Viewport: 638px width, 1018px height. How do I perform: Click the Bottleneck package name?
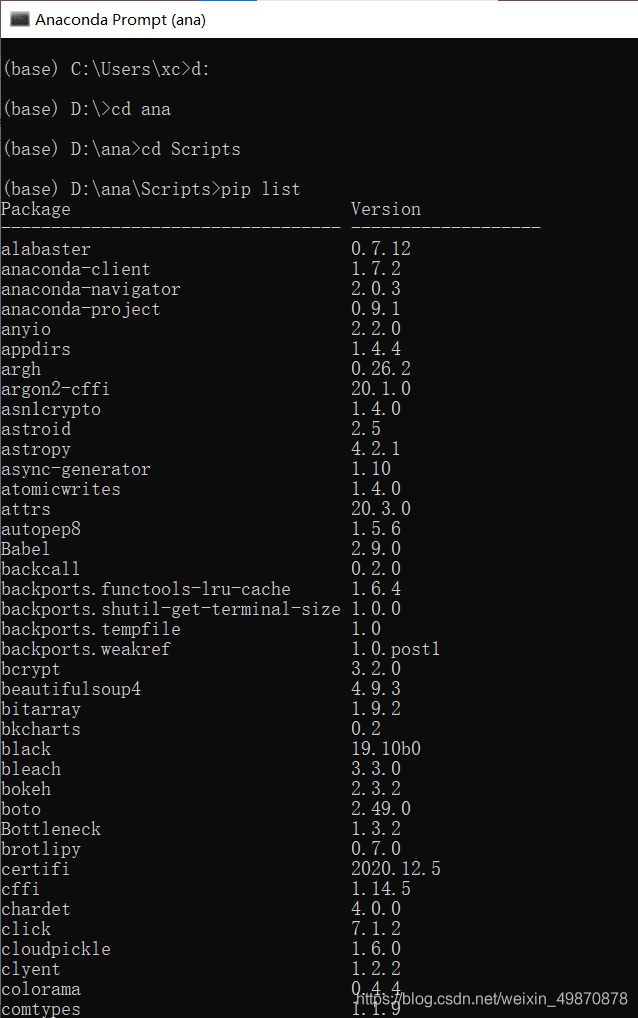click(x=51, y=829)
